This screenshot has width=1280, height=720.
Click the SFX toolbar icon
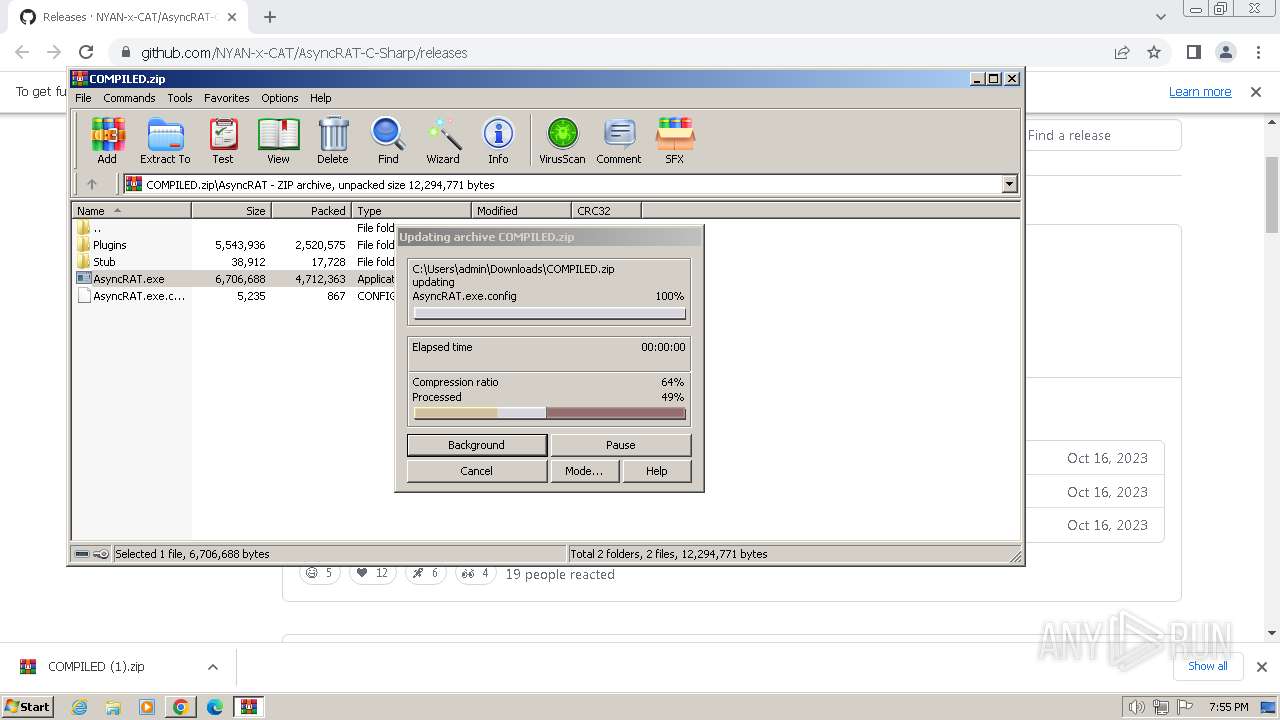[x=675, y=140]
